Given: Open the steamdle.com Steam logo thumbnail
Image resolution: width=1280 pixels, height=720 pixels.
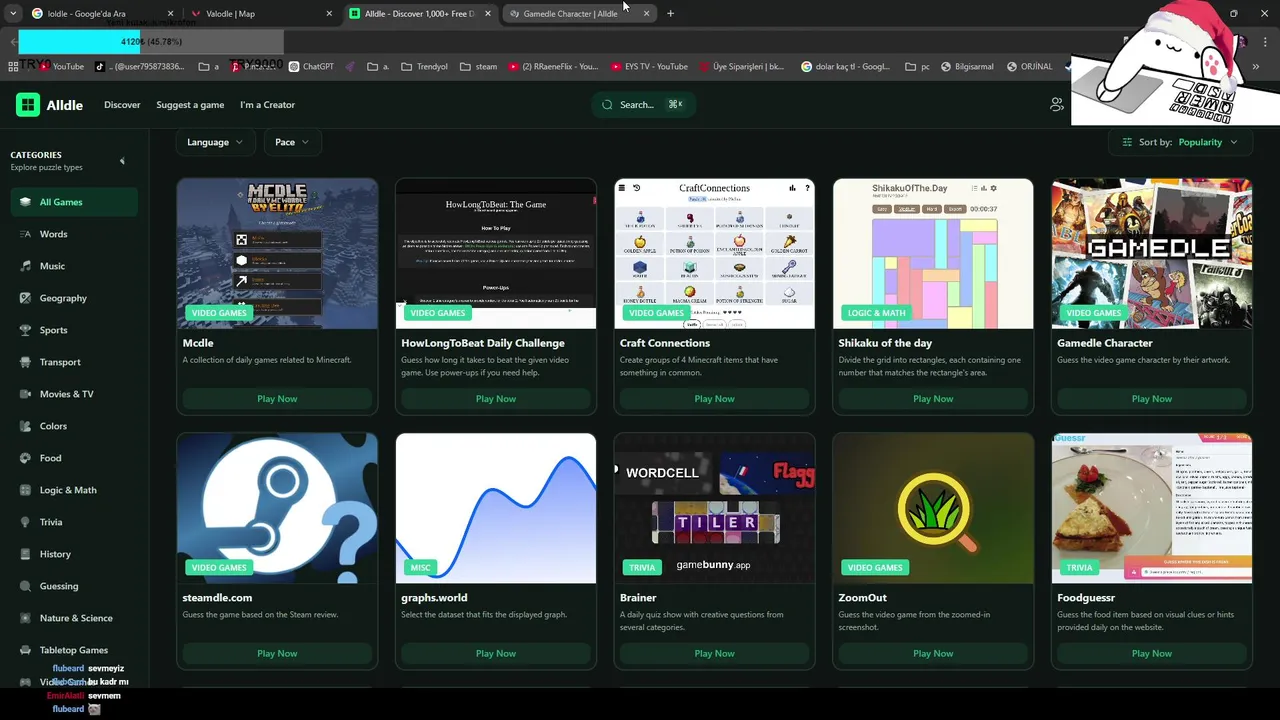Looking at the screenshot, I should pyautogui.click(x=277, y=508).
